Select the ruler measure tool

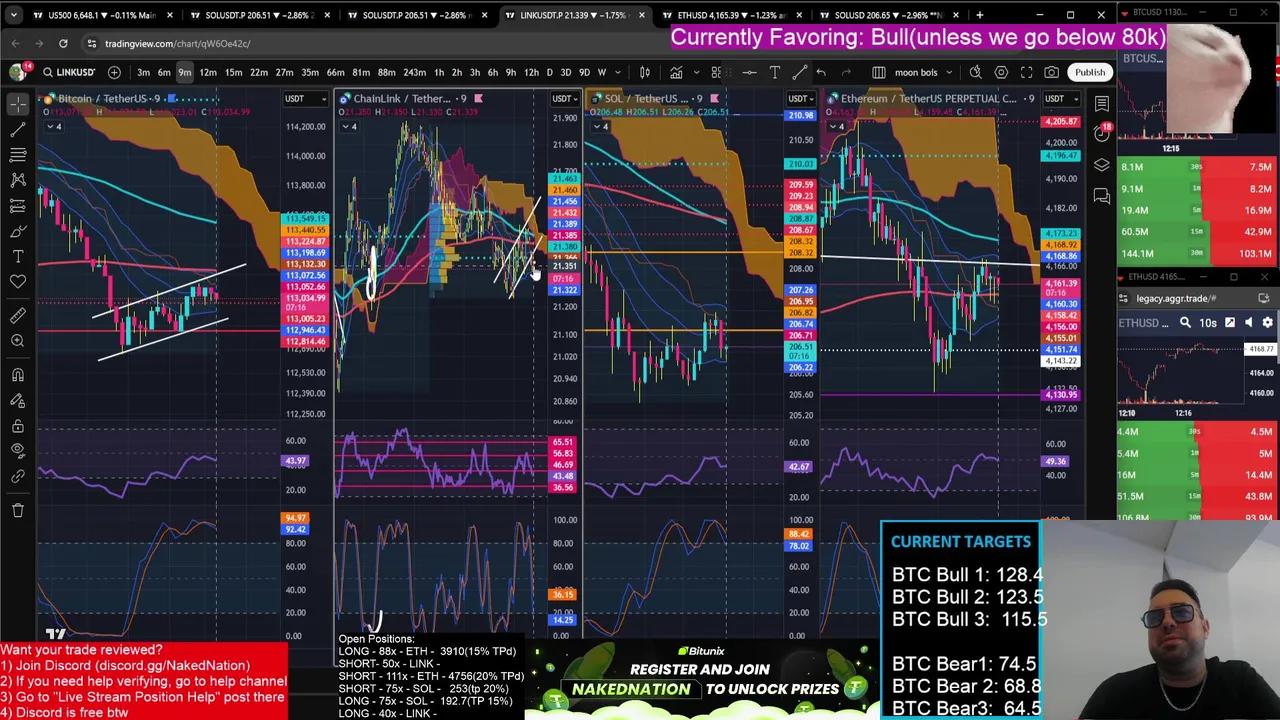(18, 316)
